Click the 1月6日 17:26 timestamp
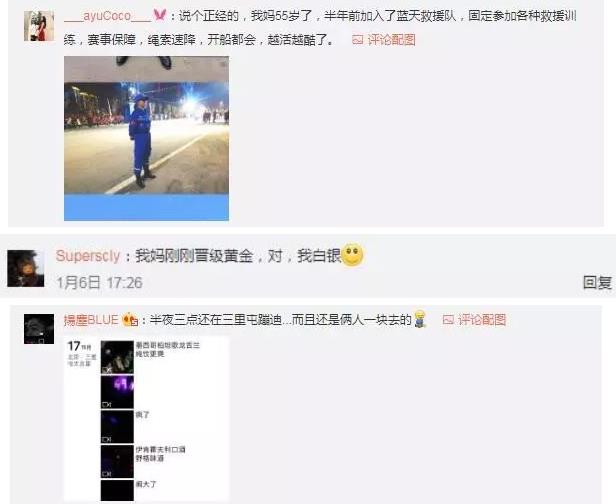616x504 pixels. click(99, 282)
